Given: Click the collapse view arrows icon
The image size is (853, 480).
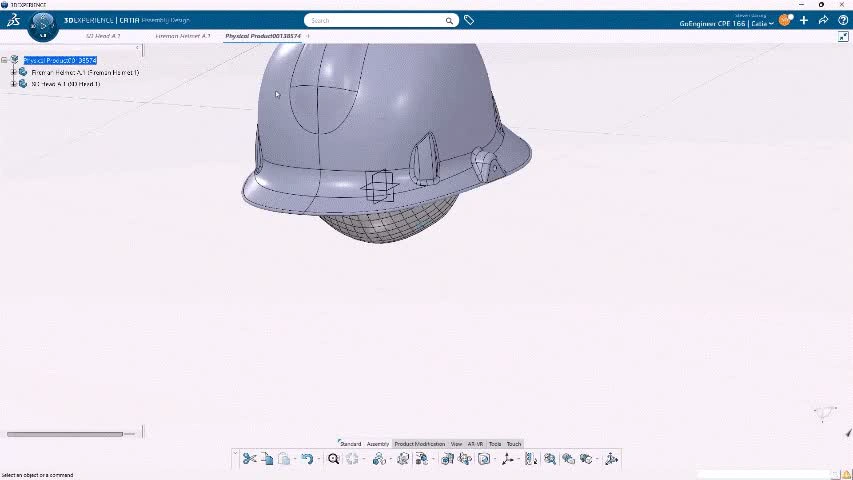Looking at the screenshot, I should 843,36.
